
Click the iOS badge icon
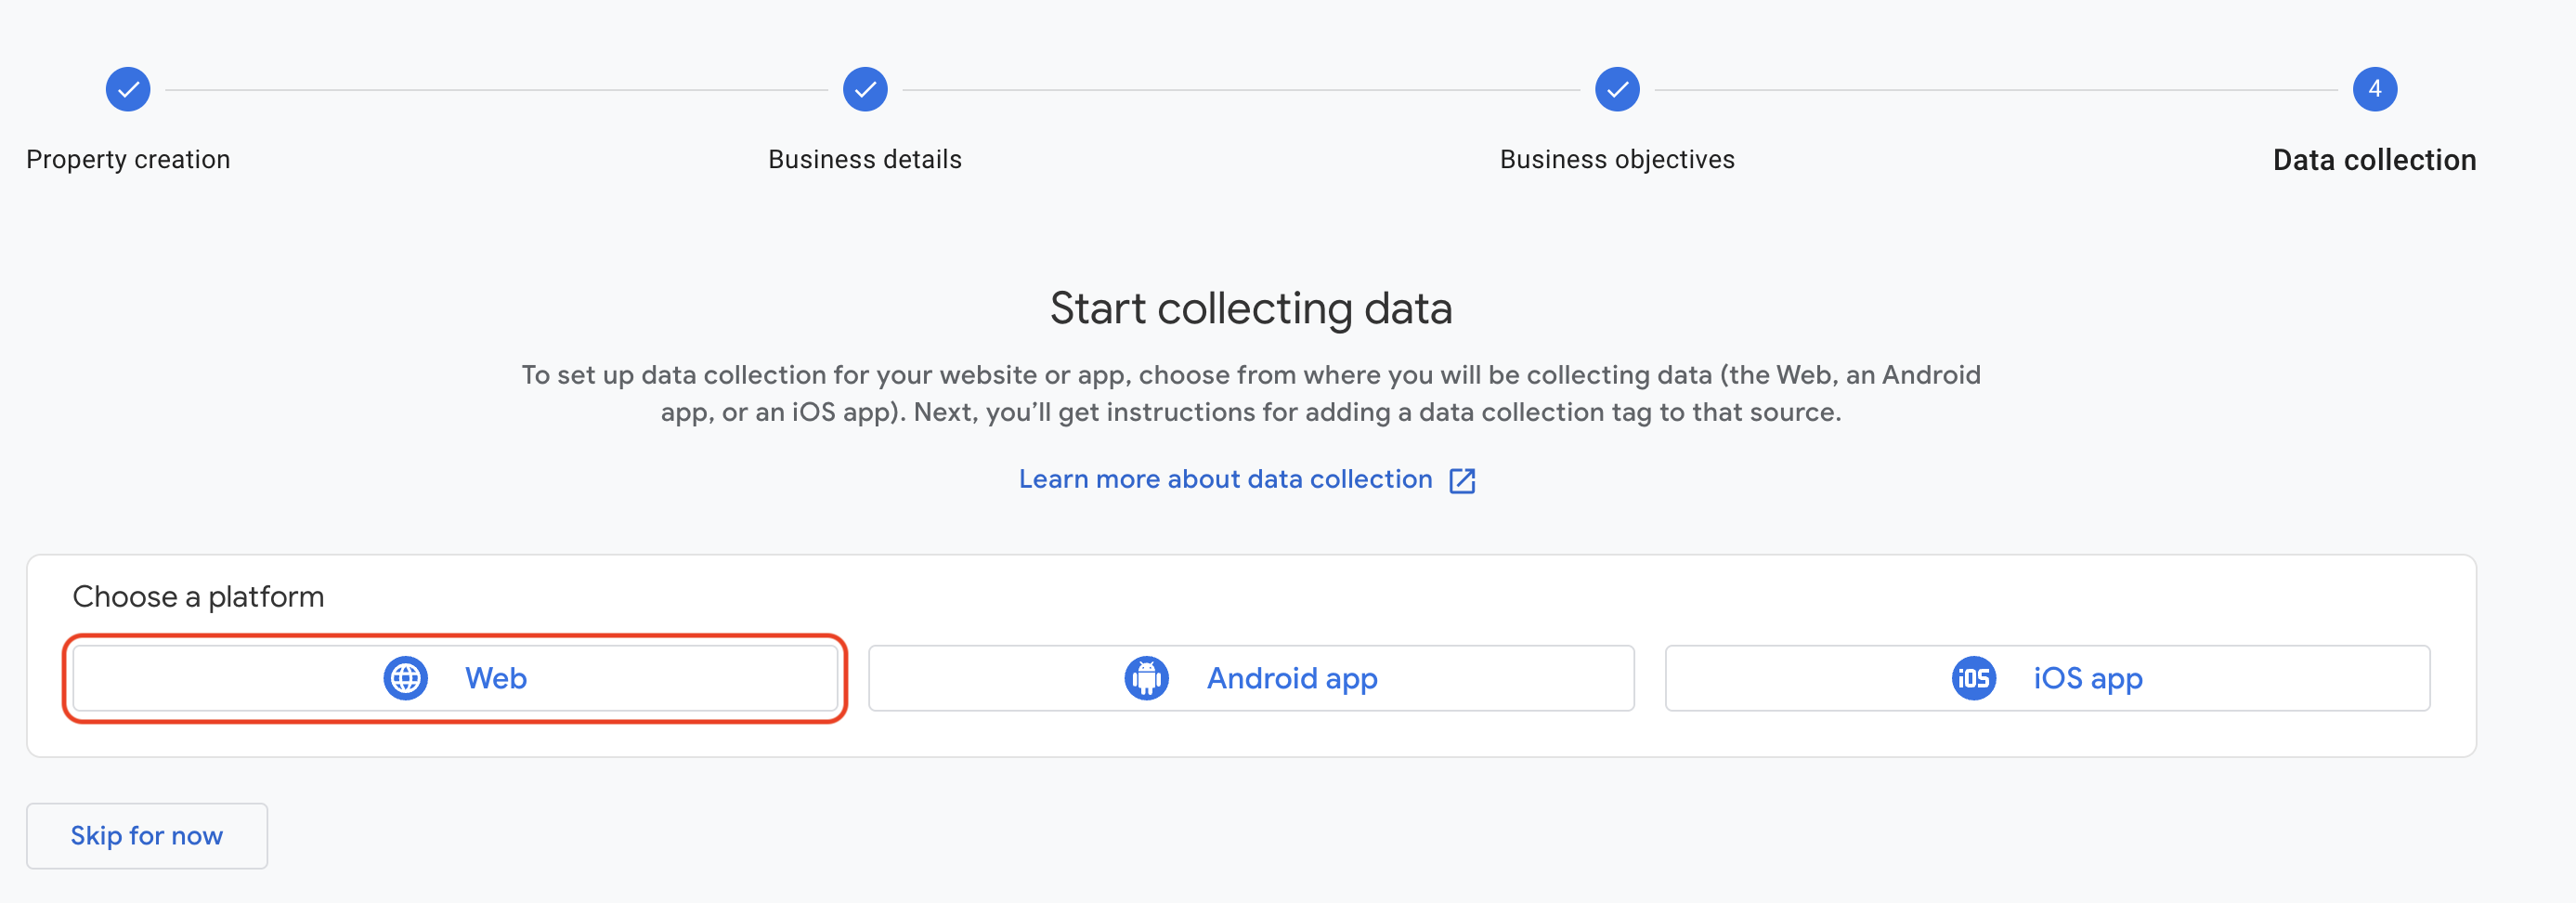coord(1973,678)
